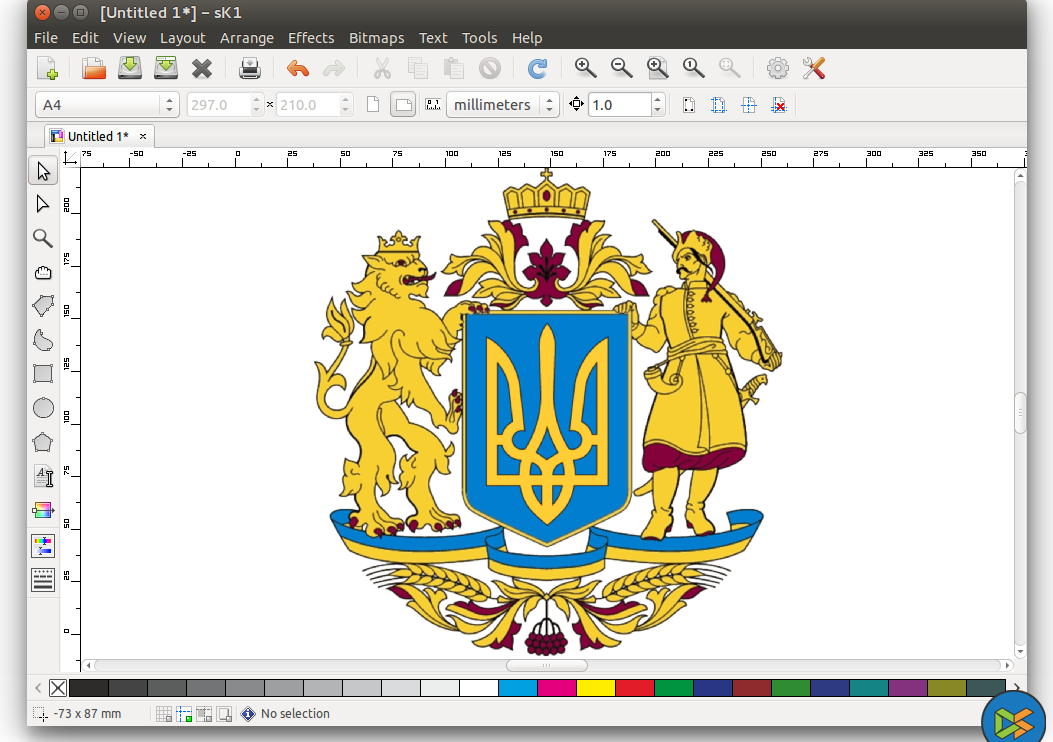This screenshot has width=1053, height=742.
Task: Click the Bezier curve tool
Action: coord(43,340)
